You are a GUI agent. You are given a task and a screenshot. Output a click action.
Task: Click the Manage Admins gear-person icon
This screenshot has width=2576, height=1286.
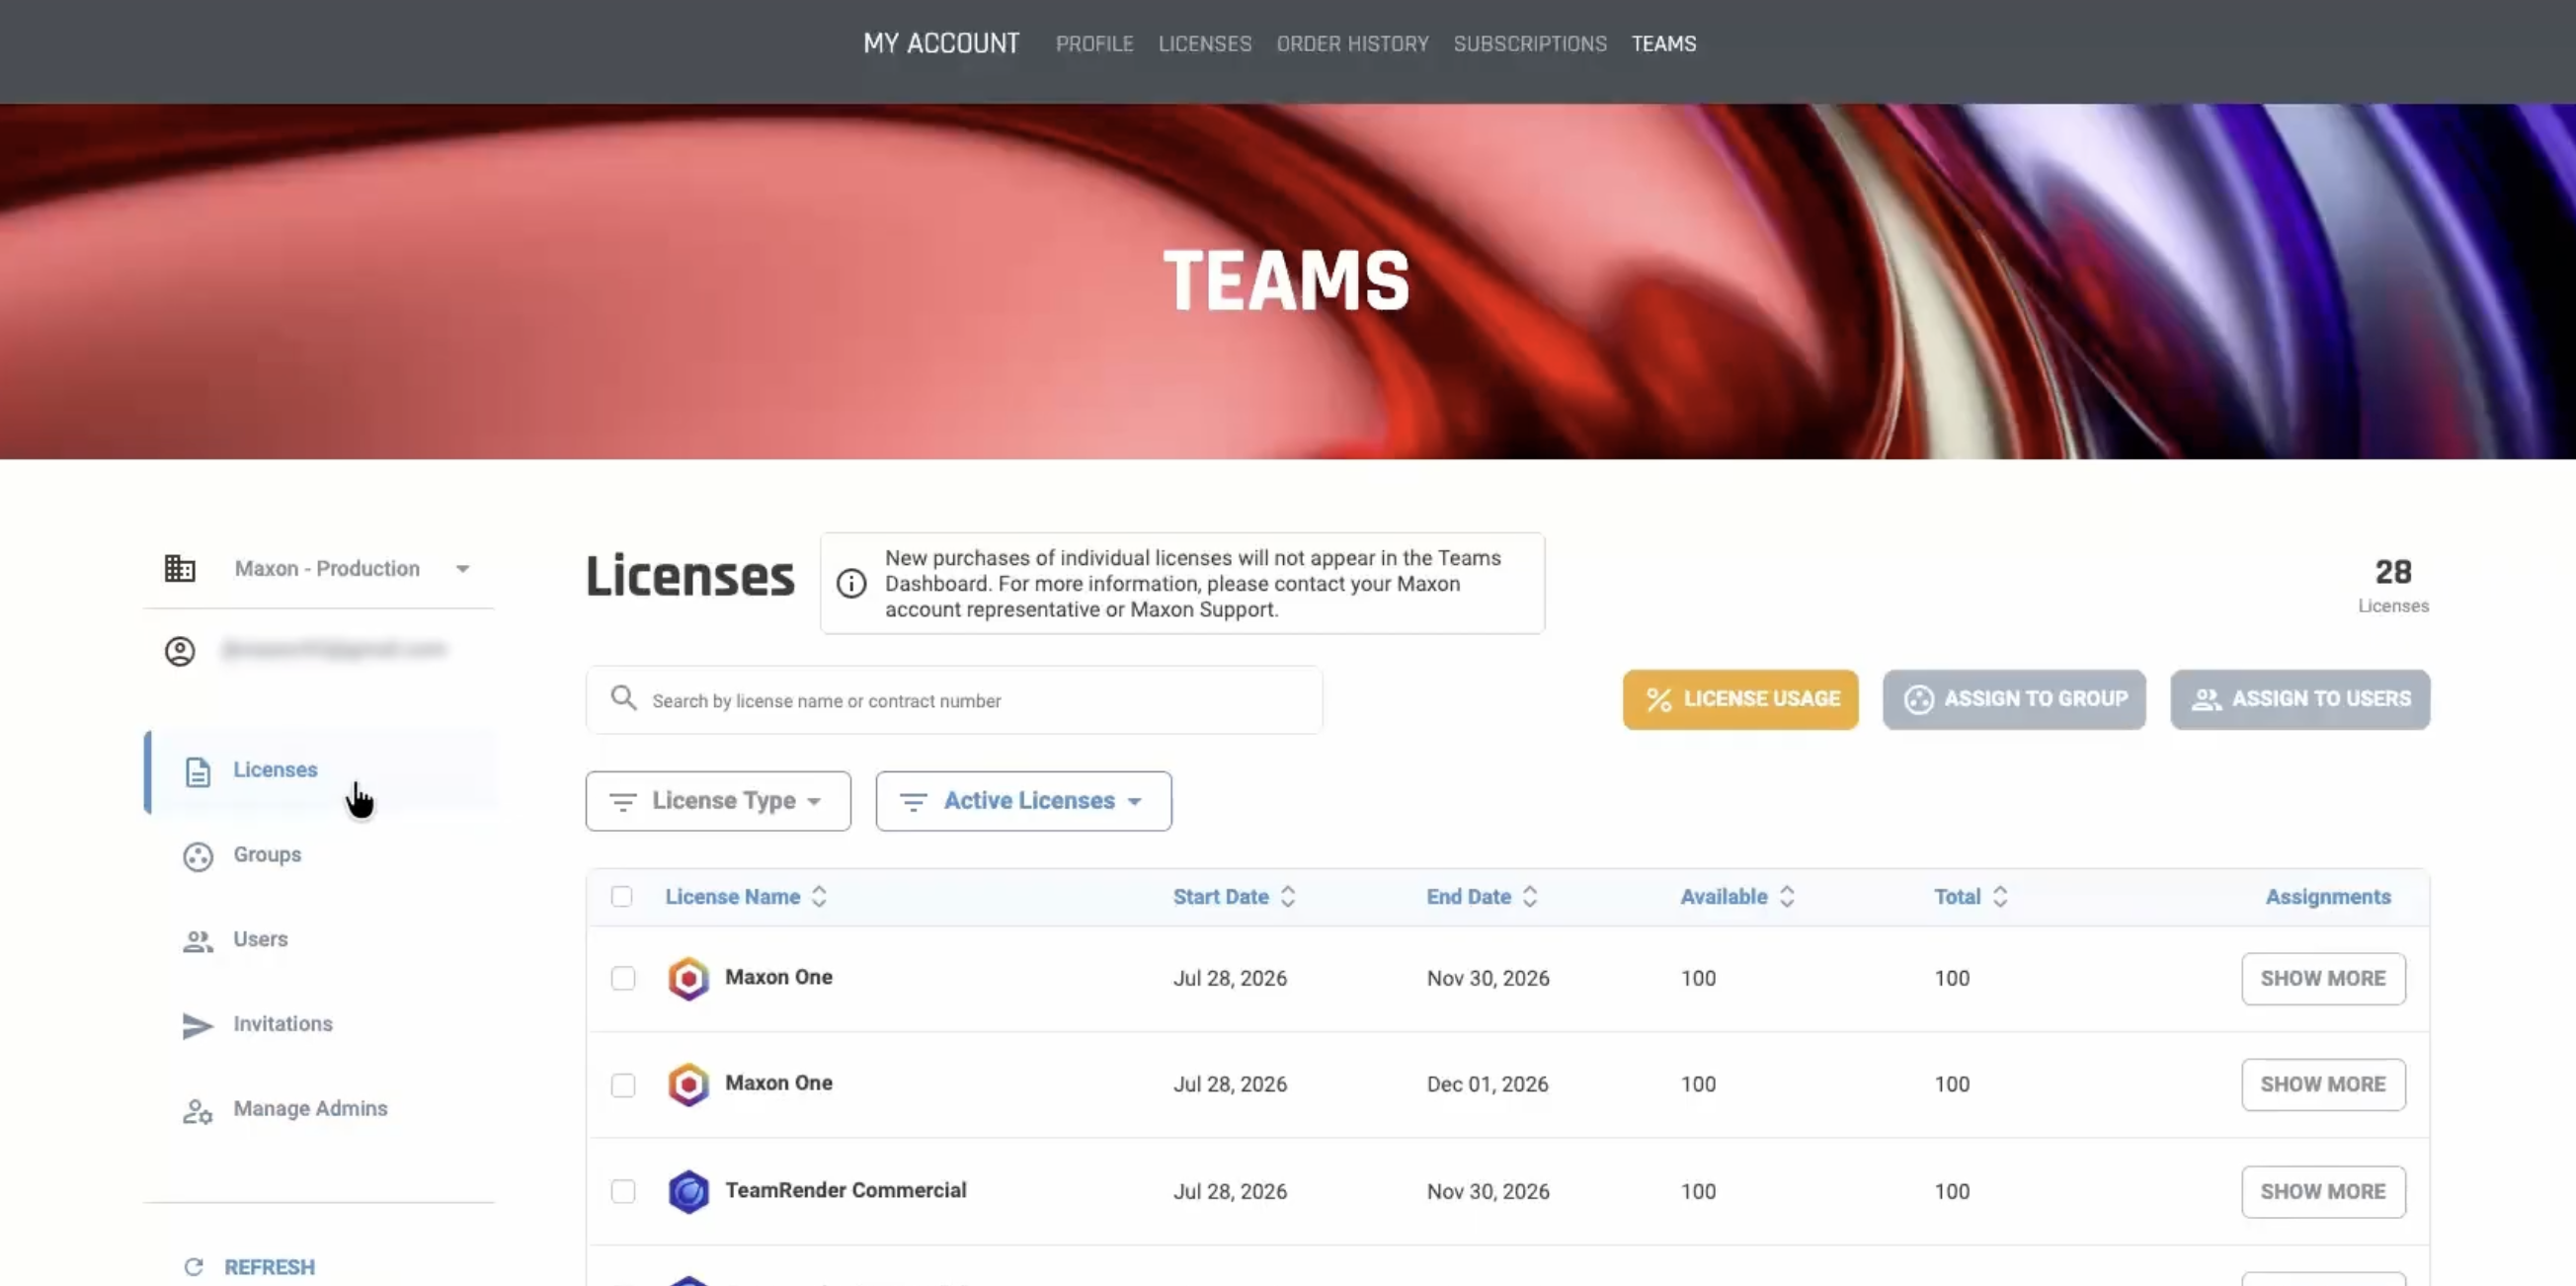(198, 1110)
